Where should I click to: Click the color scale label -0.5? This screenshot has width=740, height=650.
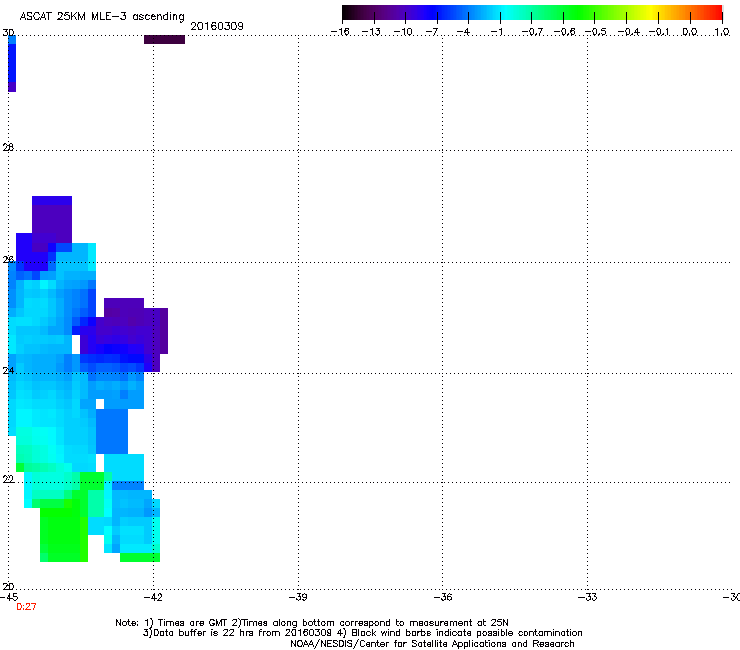pyautogui.click(x=596, y=32)
